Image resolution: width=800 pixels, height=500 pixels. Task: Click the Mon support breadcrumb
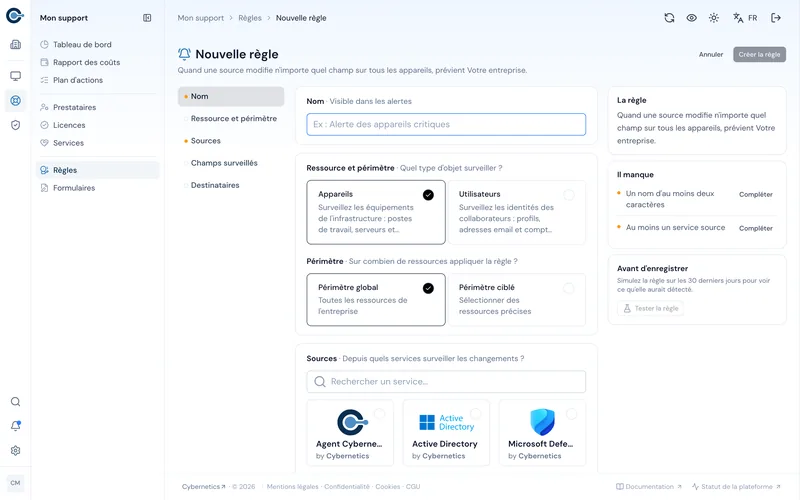click(x=201, y=18)
